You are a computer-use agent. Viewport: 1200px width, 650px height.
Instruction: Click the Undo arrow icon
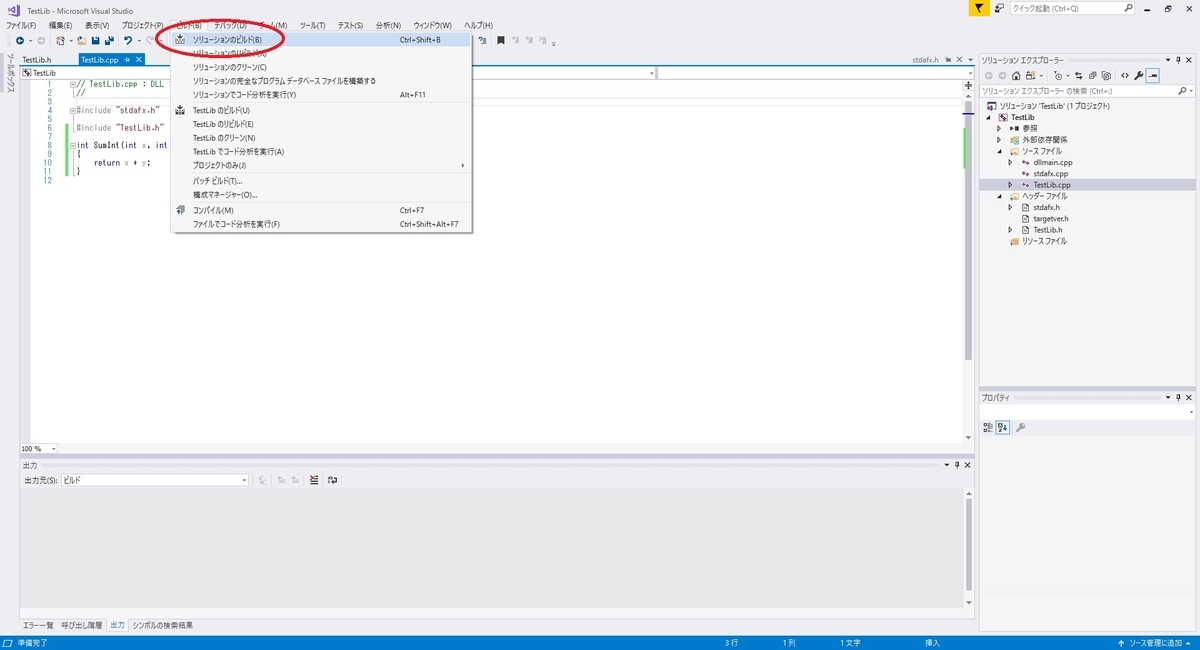127,41
